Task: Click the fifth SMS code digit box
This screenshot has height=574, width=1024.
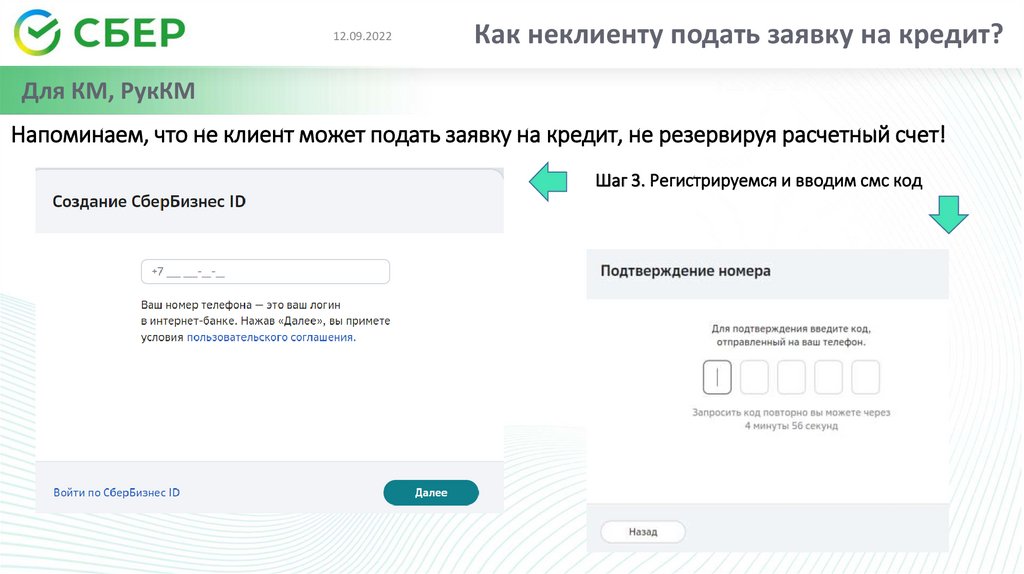Action: click(x=865, y=377)
